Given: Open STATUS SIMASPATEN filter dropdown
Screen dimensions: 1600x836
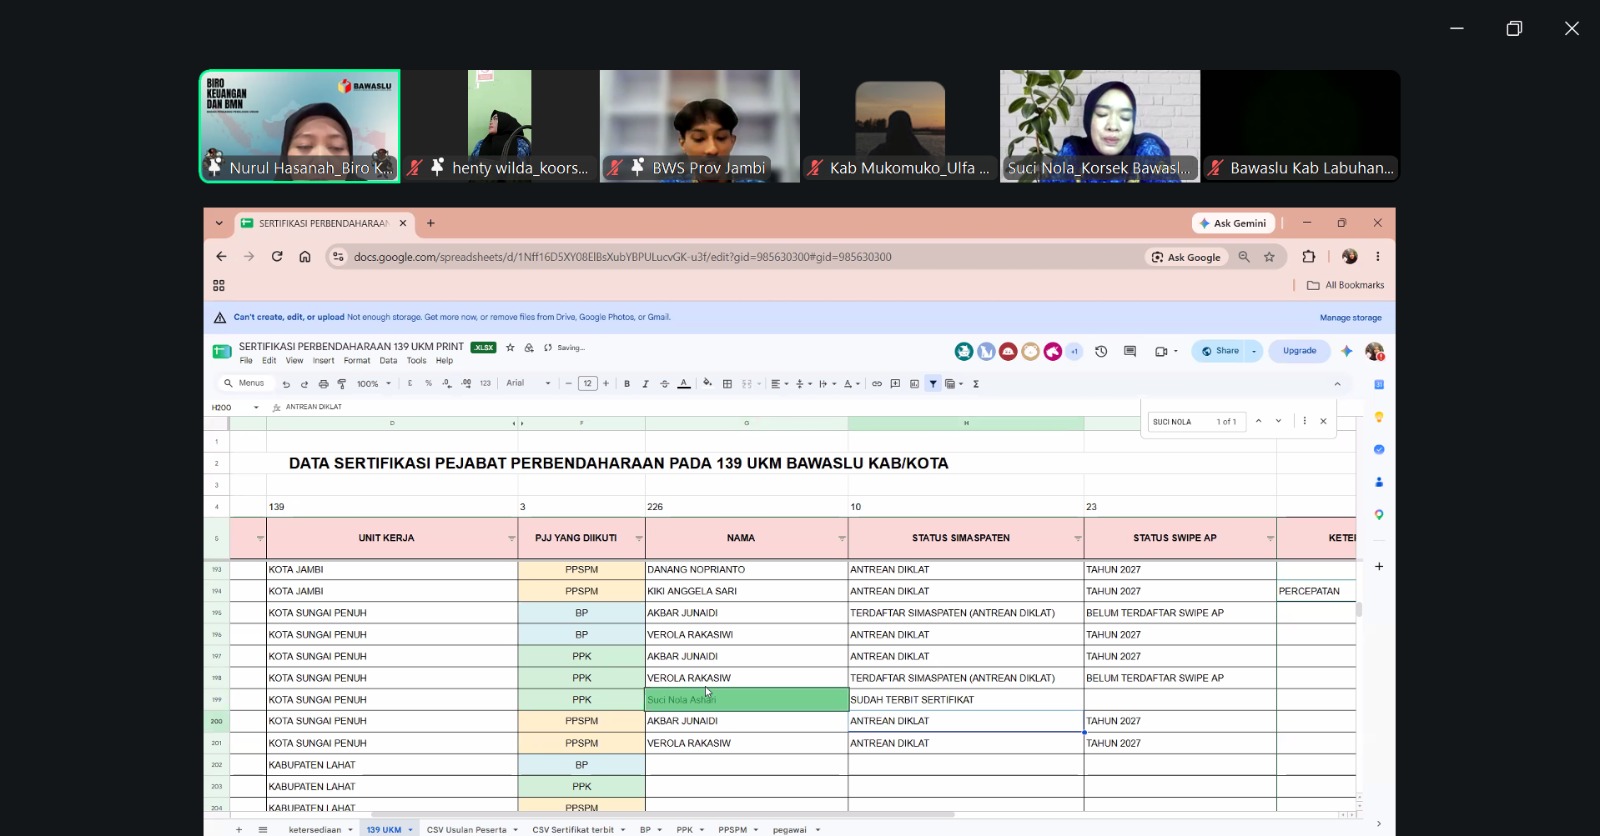Looking at the screenshot, I should (1078, 539).
